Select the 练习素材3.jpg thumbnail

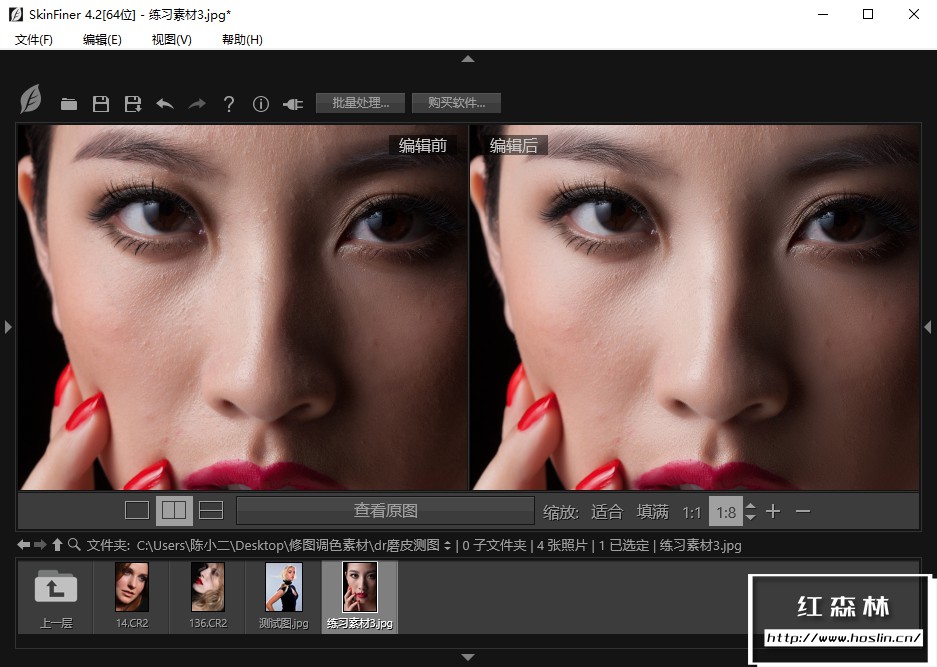click(359, 596)
